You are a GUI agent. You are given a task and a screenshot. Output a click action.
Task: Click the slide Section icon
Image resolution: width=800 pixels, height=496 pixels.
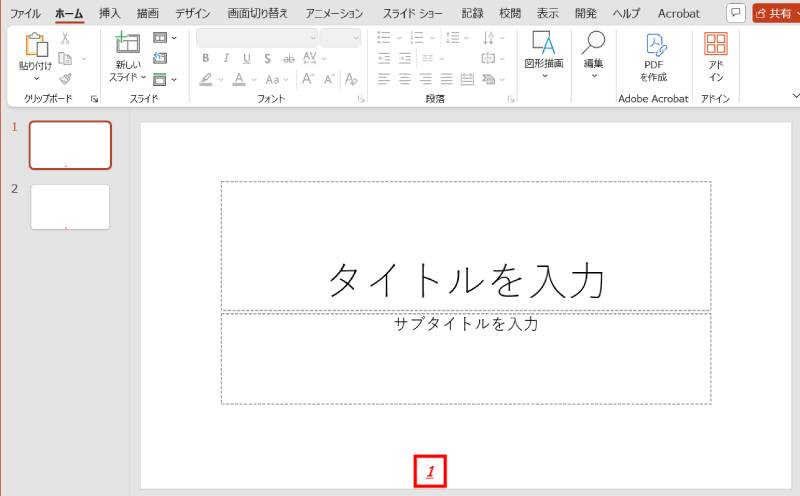(x=160, y=79)
